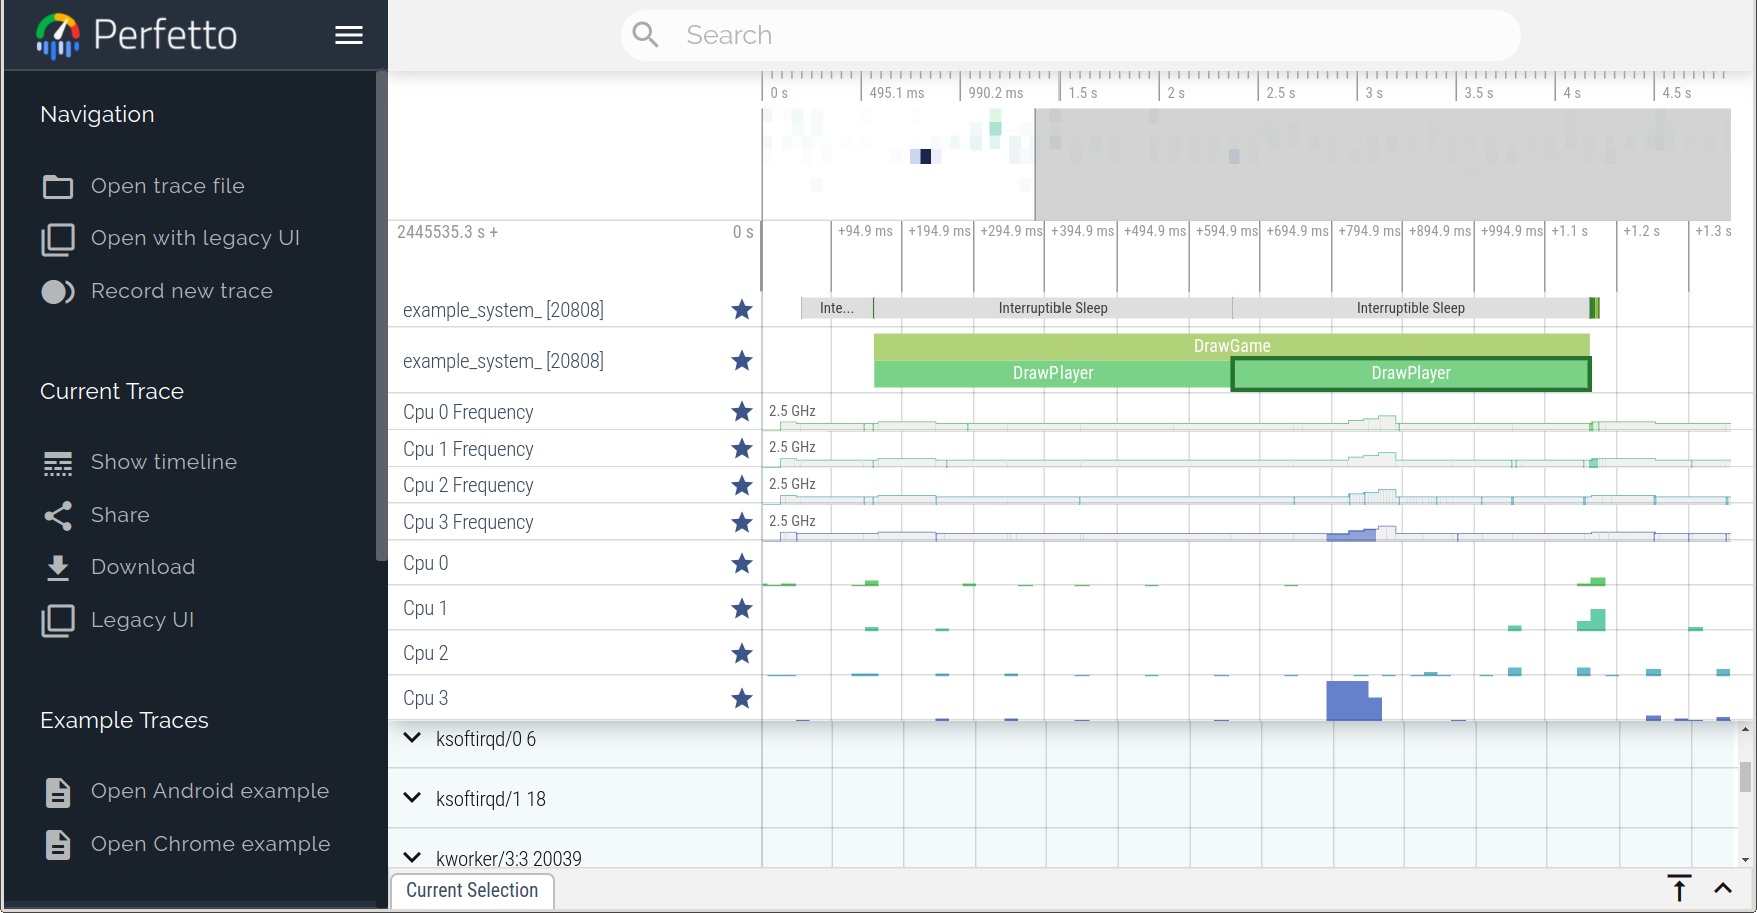Screen dimensions: 1757x913
Task: Click the Perfetto logo
Action: click(x=135, y=34)
